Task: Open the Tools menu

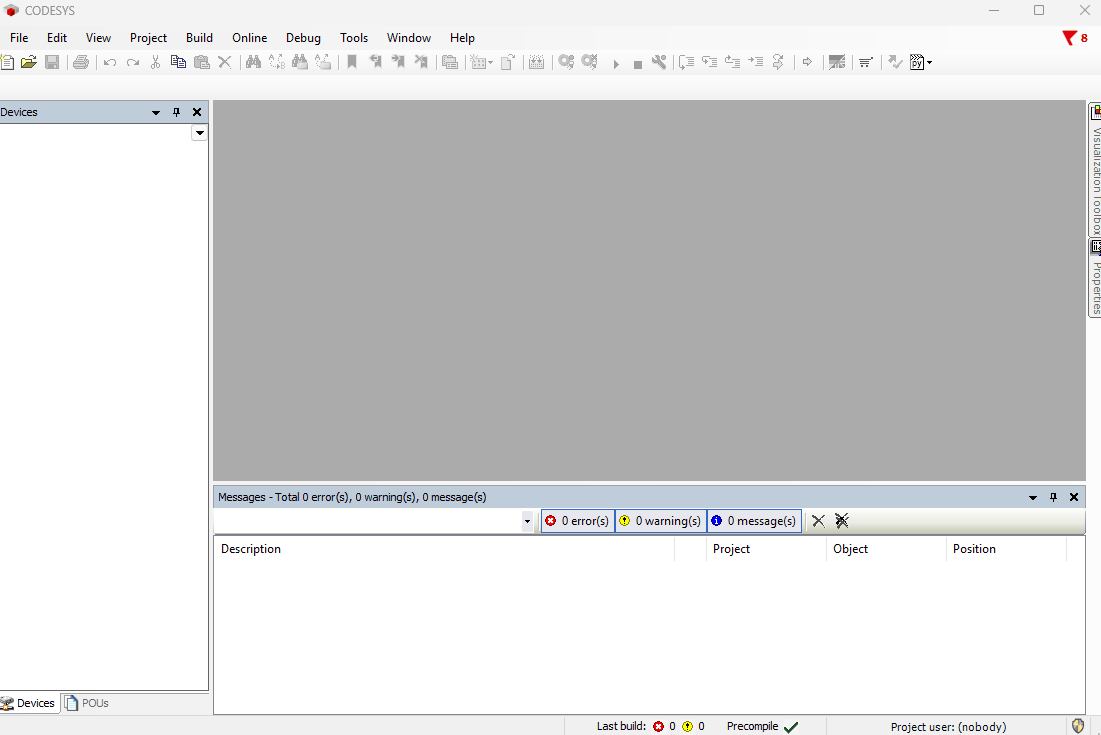Action: coord(354,38)
